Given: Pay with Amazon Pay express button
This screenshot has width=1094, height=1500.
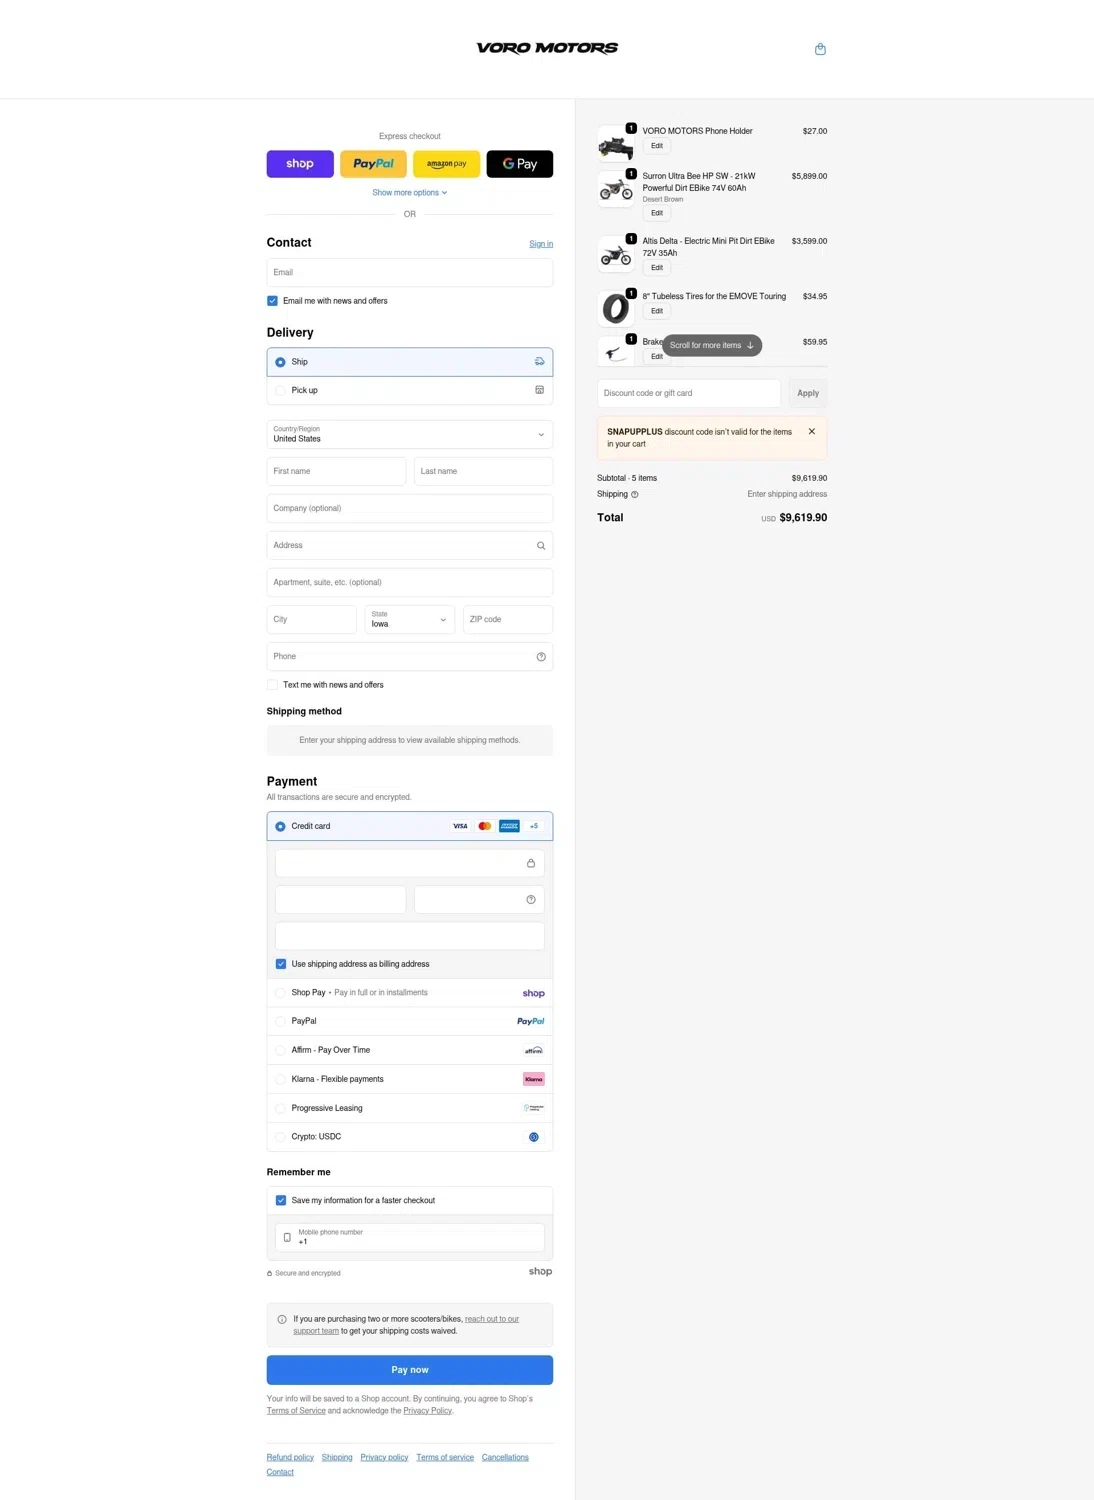Looking at the screenshot, I should [446, 164].
